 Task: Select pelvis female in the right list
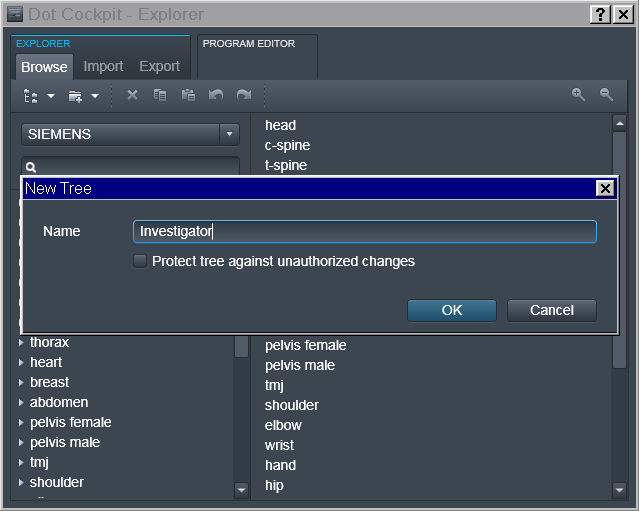(306, 346)
